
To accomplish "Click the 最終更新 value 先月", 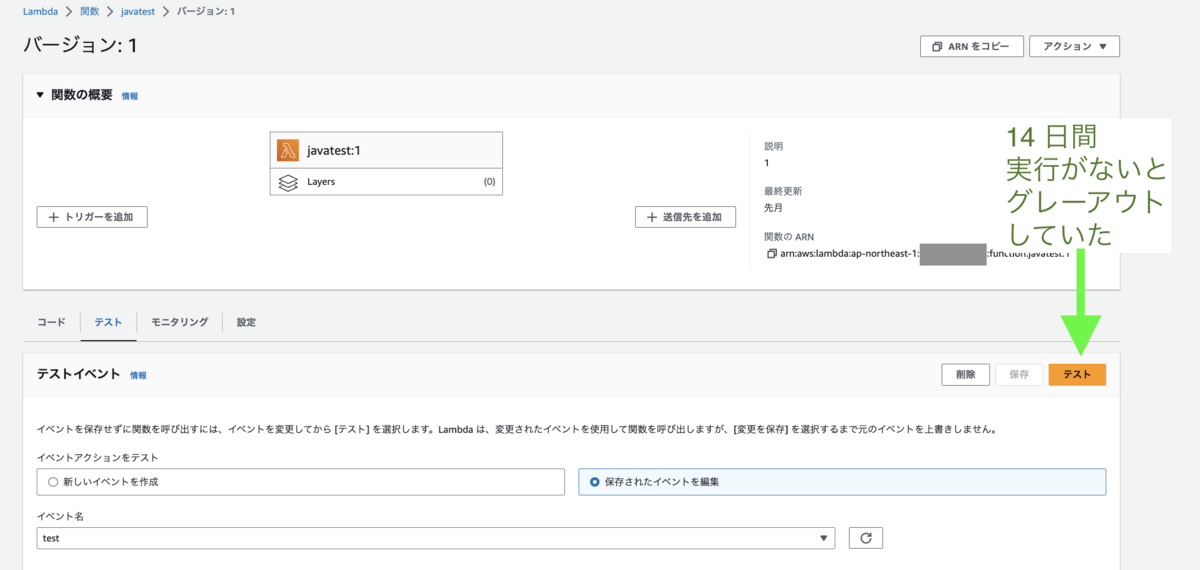I will coord(773,208).
